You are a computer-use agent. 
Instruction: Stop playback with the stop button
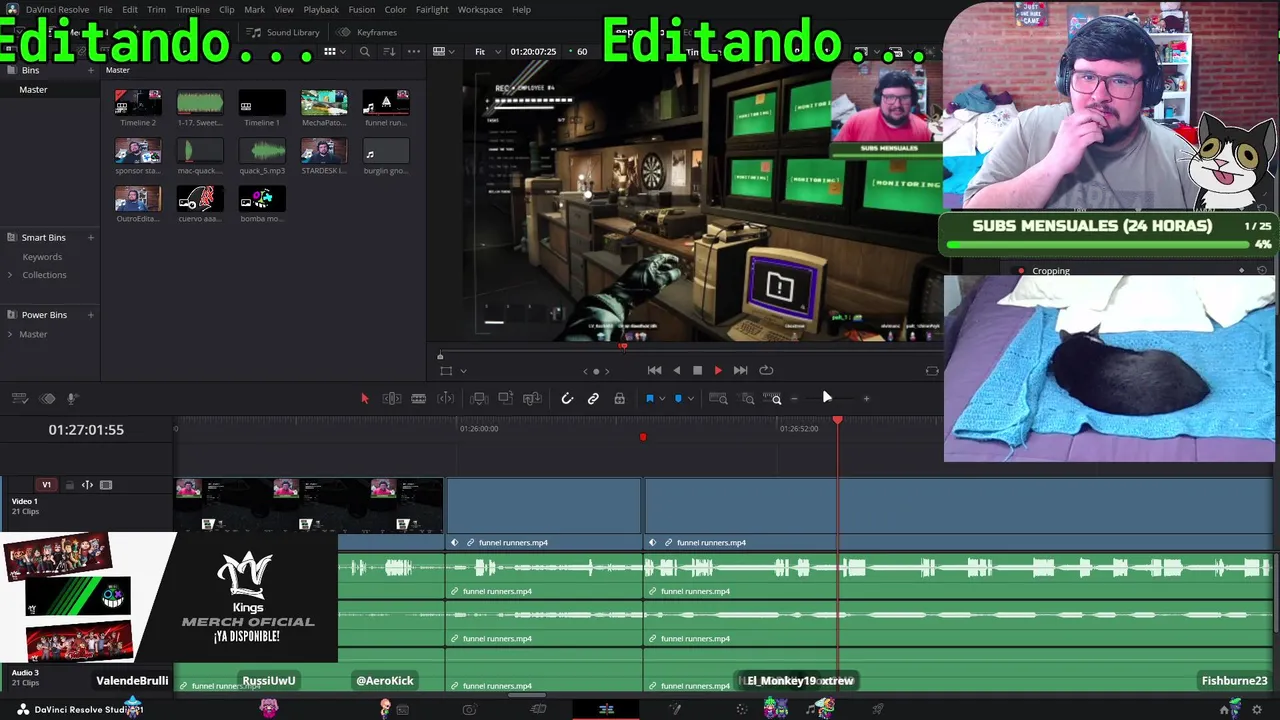click(x=697, y=370)
